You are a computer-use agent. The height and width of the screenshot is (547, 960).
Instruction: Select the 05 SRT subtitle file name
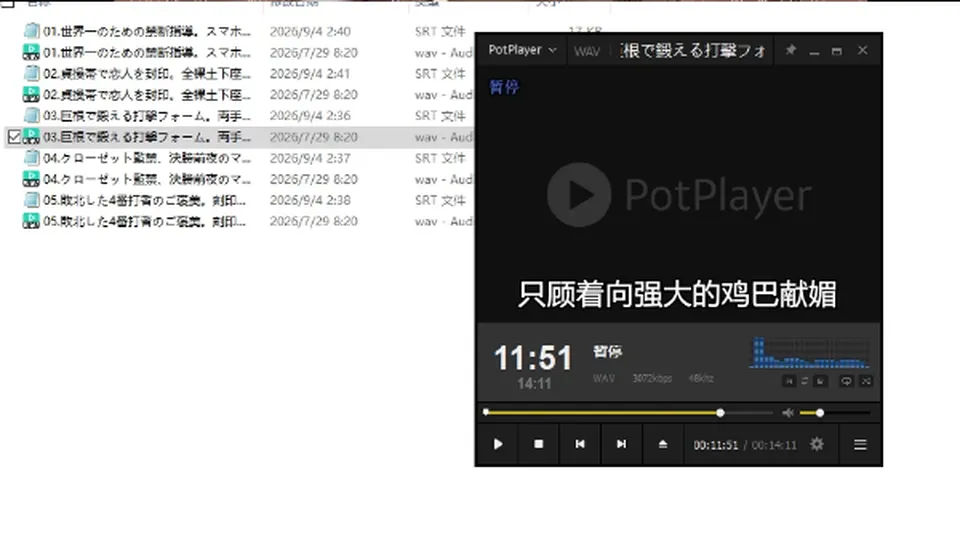144,200
